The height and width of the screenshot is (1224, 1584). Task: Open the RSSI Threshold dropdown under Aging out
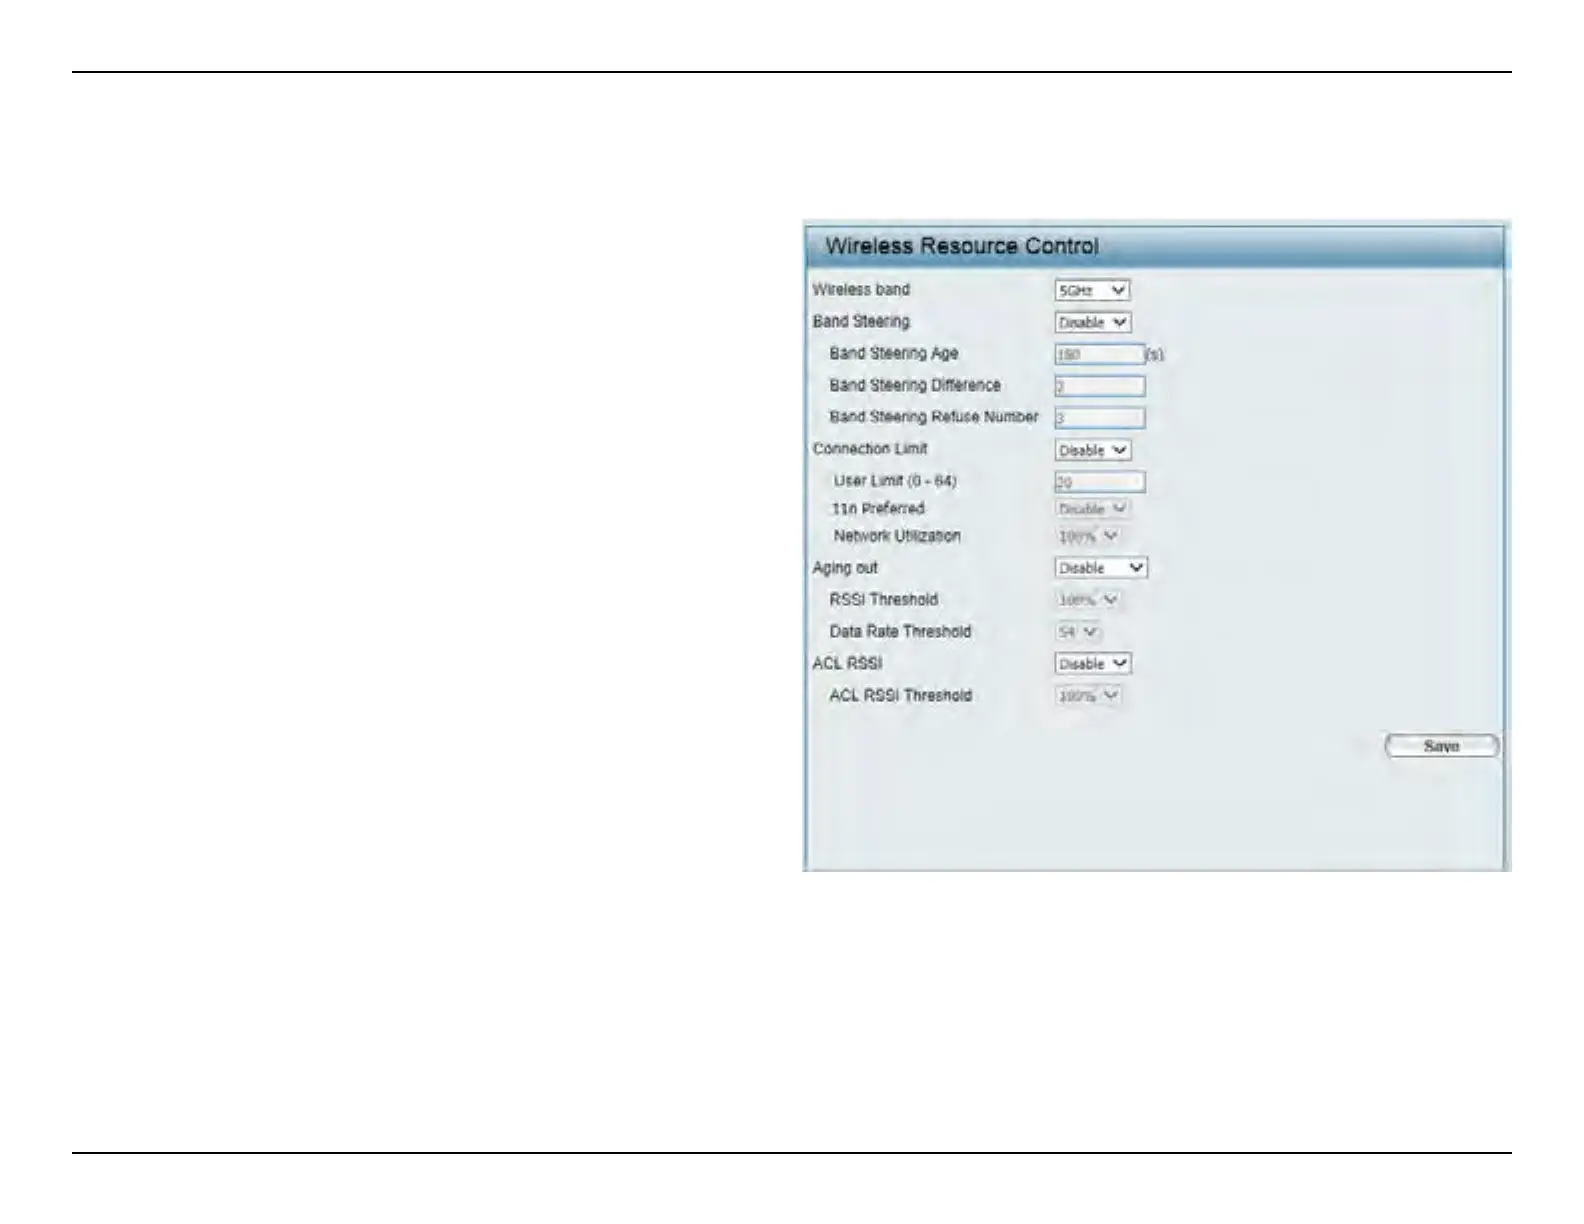tap(1088, 599)
